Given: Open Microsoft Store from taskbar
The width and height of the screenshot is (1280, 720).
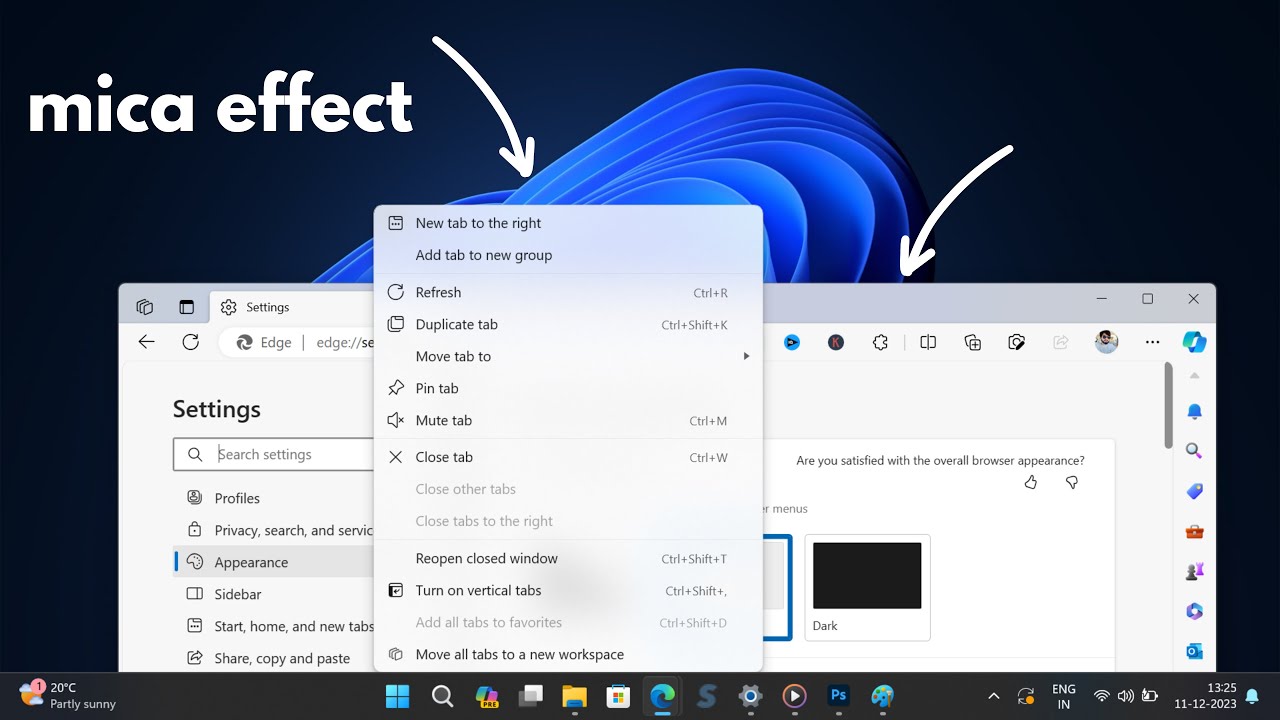Looking at the screenshot, I should tap(618, 696).
